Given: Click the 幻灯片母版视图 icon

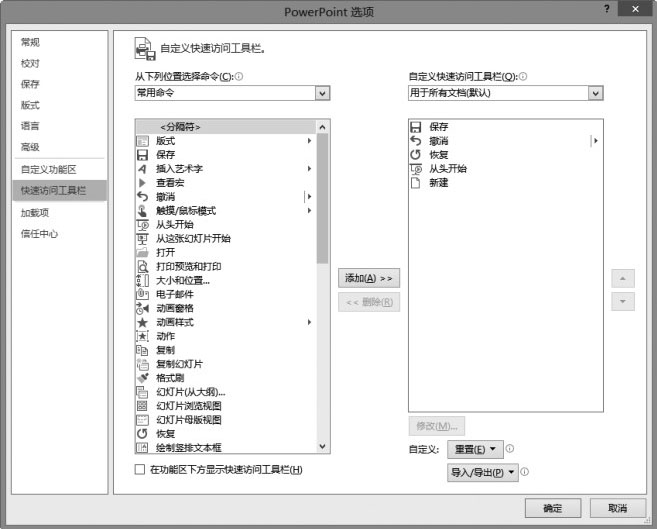Looking at the screenshot, I should pos(142,420).
